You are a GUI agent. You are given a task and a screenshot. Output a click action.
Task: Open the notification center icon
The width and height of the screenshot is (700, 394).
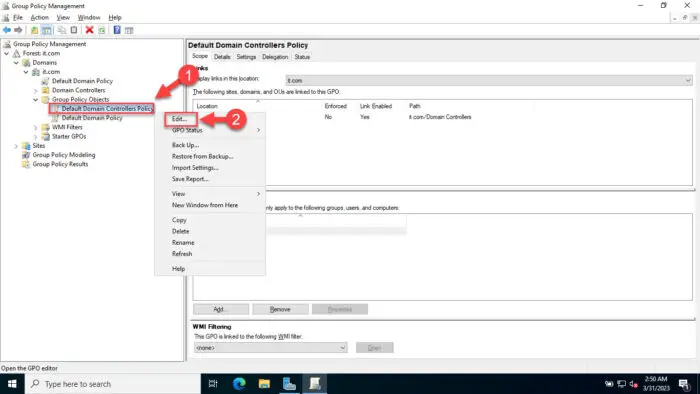(684, 384)
